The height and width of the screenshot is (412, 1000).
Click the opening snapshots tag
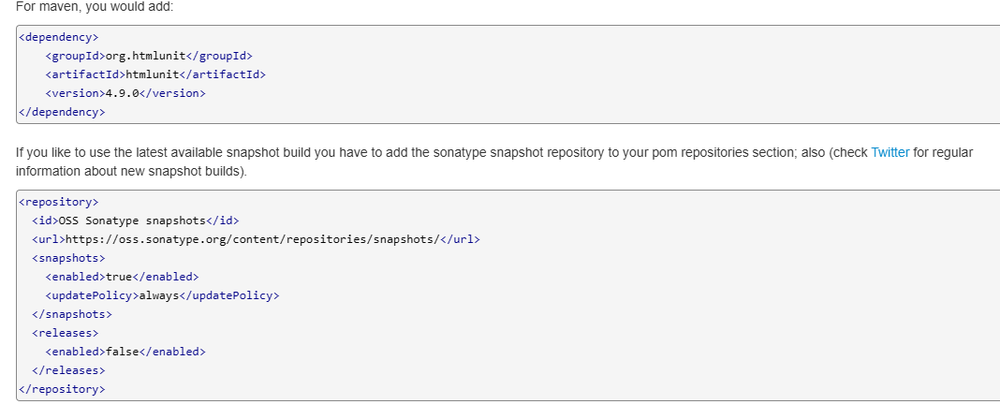pos(69,258)
